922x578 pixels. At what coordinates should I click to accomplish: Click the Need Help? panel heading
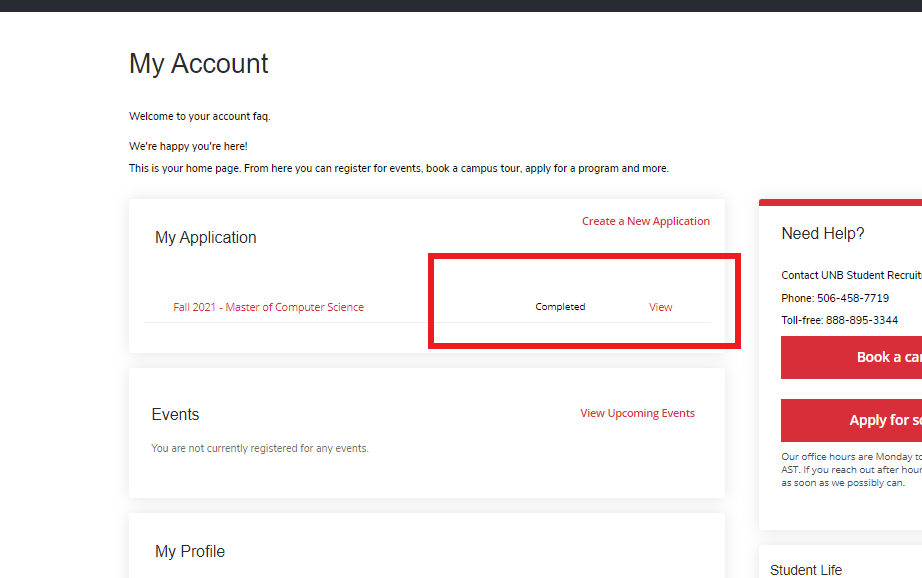pos(822,234)
